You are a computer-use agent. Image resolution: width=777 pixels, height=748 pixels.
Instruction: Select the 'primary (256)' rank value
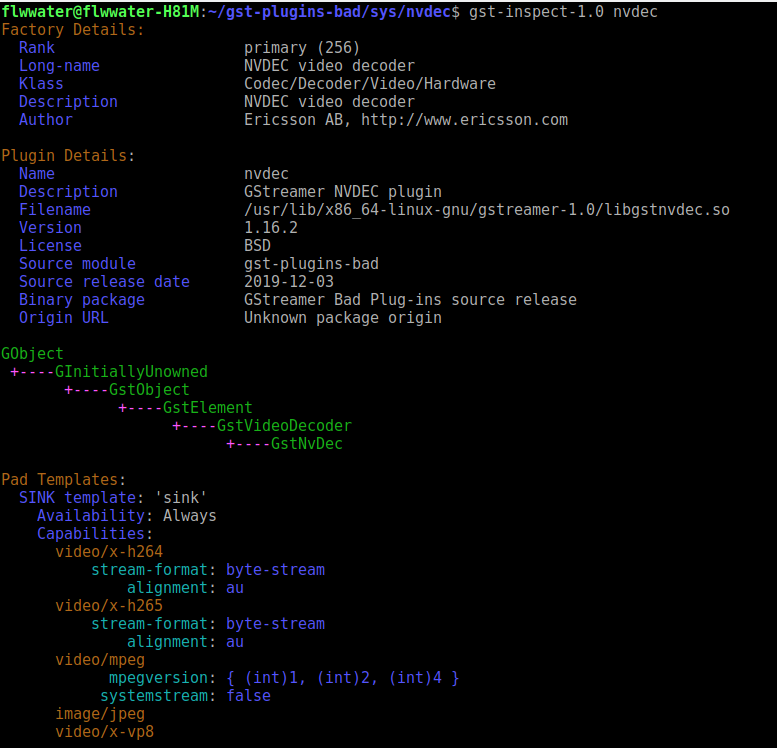(x=301, y=48)
